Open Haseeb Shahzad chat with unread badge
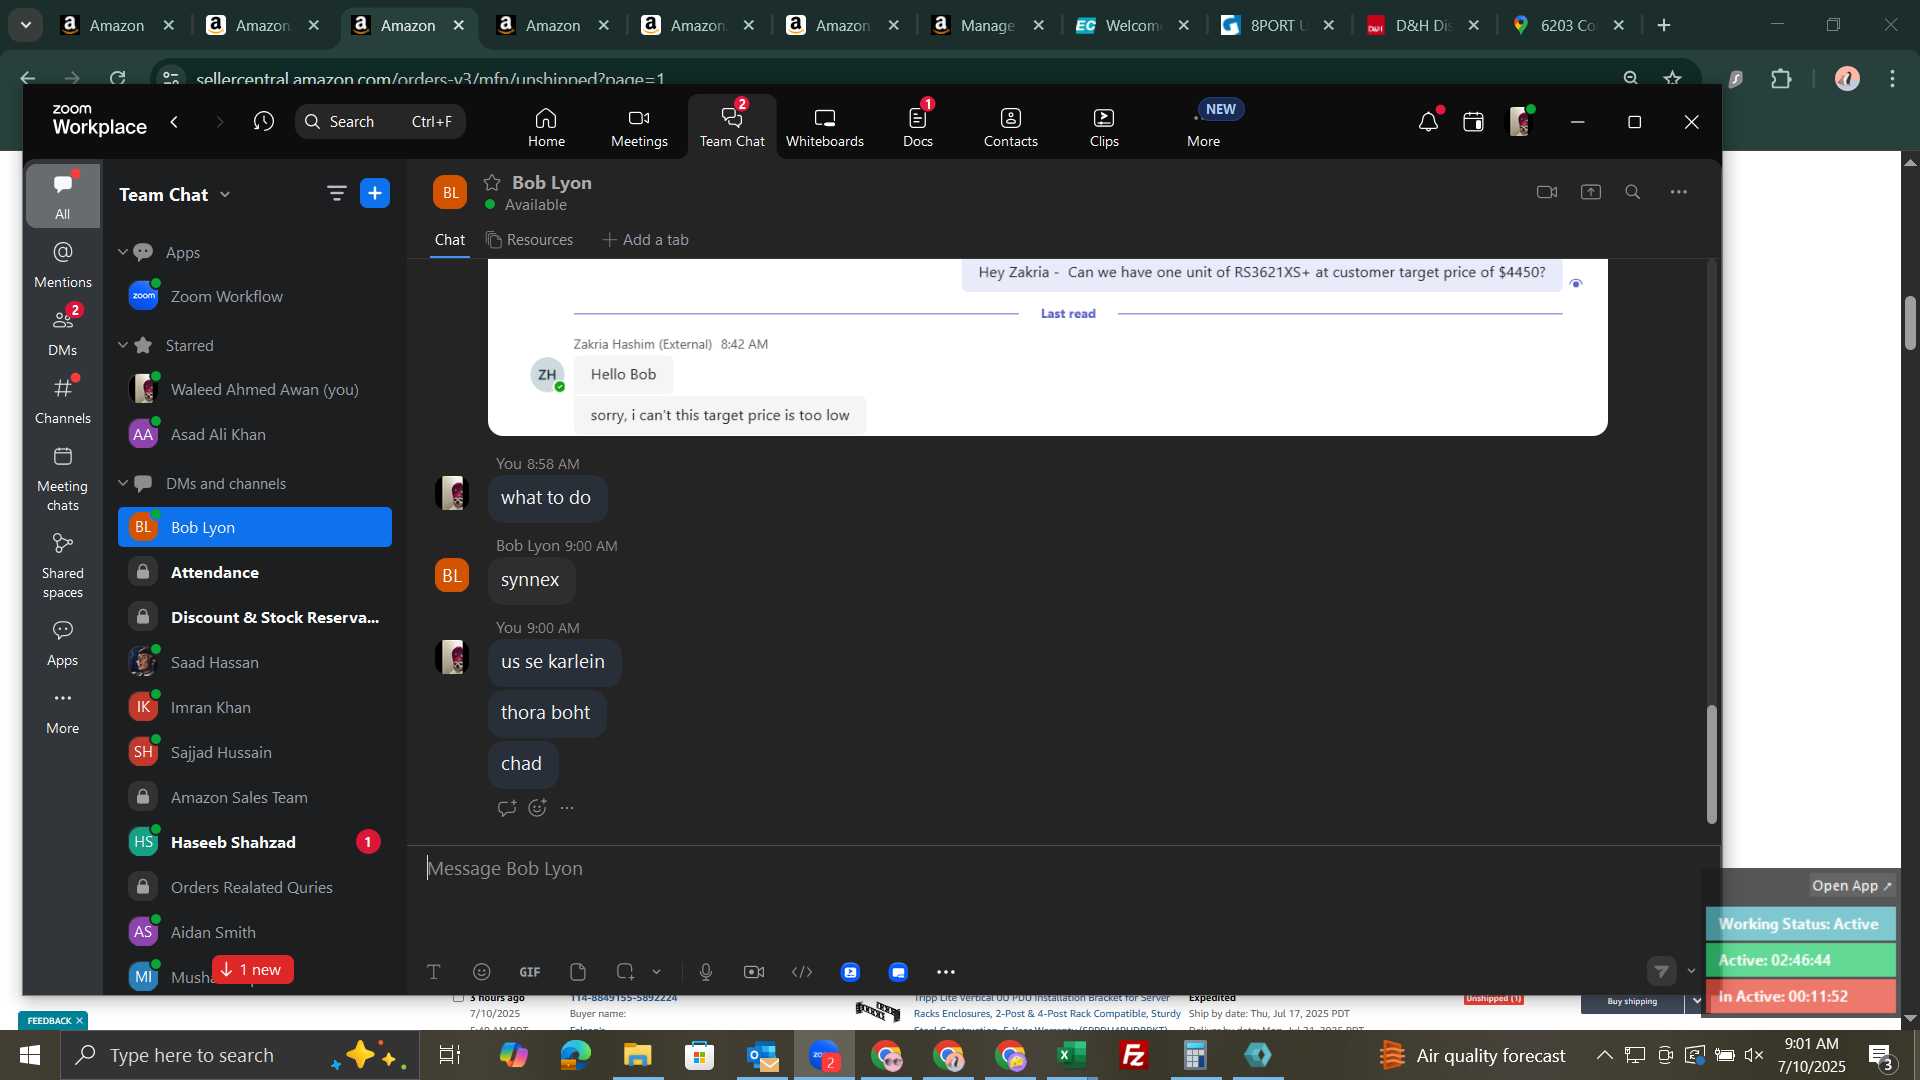The height and width of the screenshot is (1080, 1920). [255, 843]
